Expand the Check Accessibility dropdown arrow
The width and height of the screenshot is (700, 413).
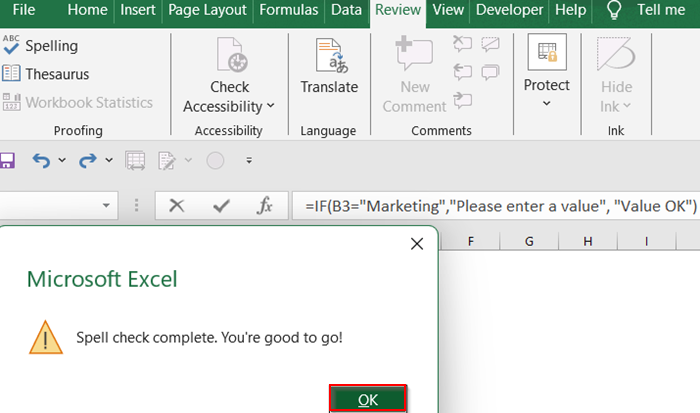point(271,106)
